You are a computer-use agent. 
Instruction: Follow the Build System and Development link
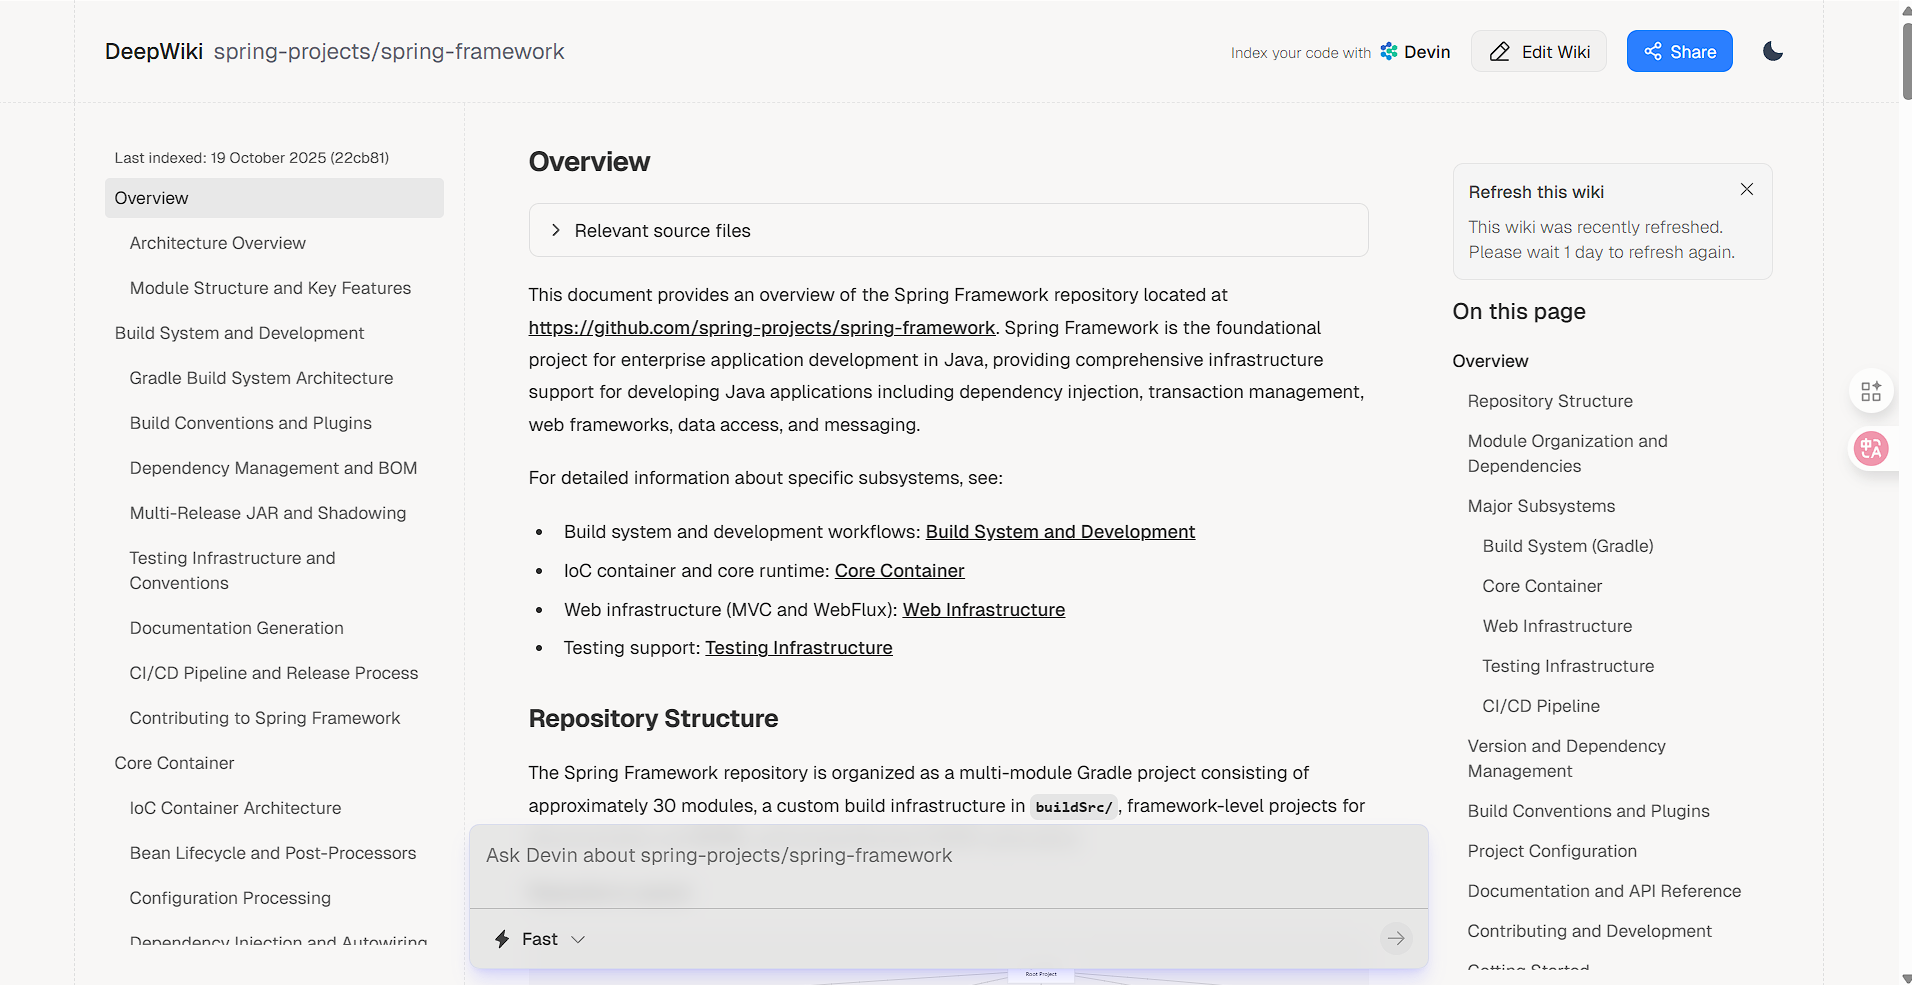(x=1060, y=532)
